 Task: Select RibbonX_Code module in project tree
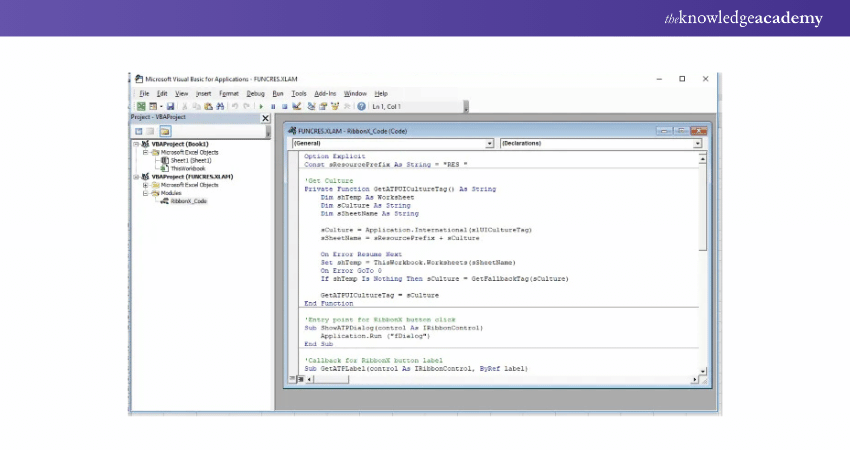click(187, 201)
